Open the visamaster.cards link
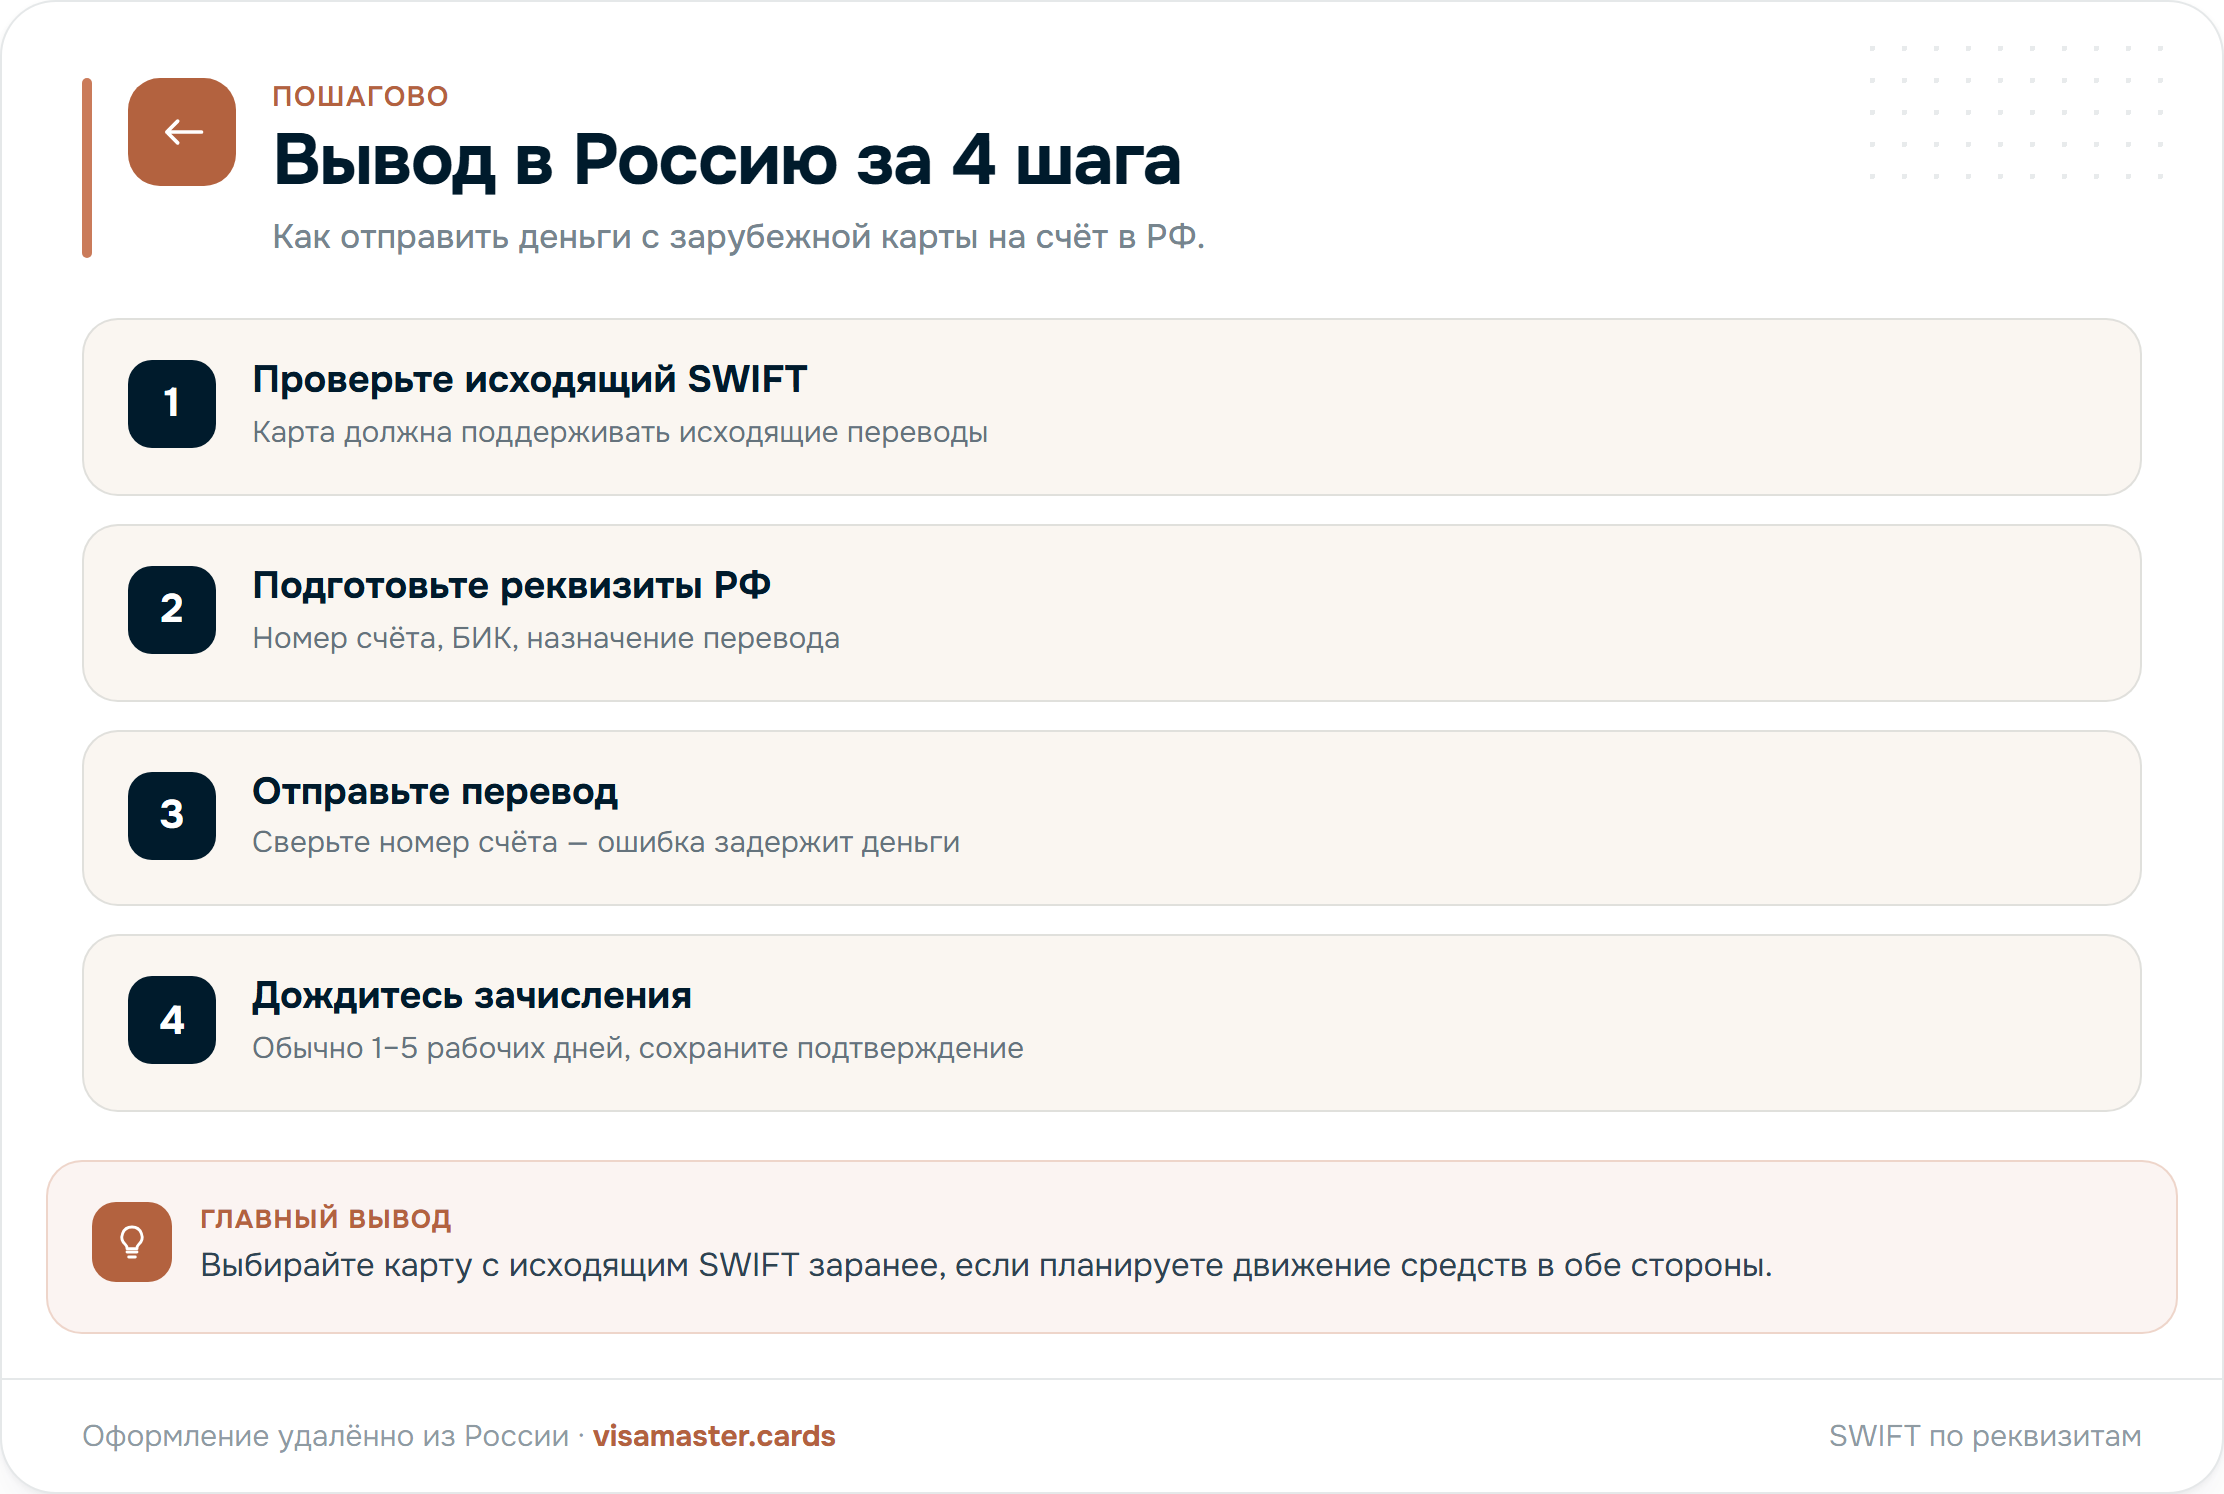Screen dimensions: 2224x1494 (714, 1436)
